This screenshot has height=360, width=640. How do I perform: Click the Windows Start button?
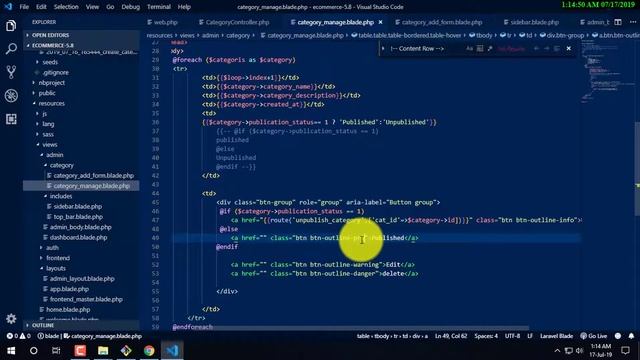pyautogui.click(x=11, y=351)
